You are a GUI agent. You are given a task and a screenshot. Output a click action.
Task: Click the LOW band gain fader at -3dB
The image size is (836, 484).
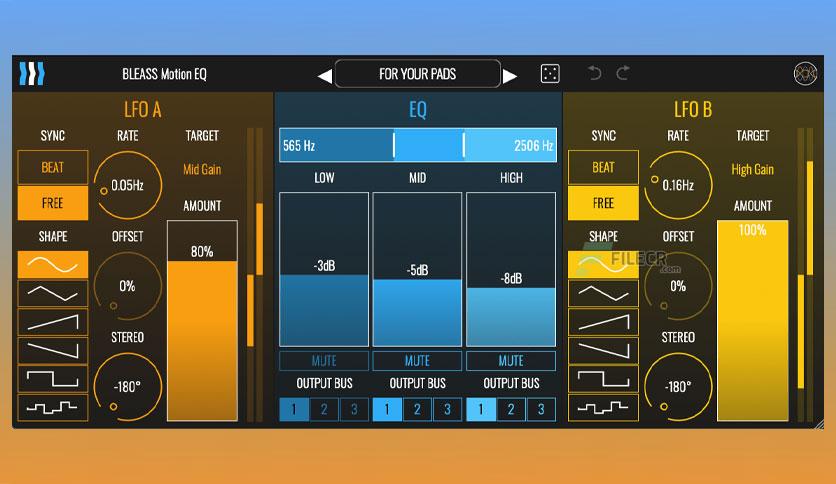coord(324,269)
